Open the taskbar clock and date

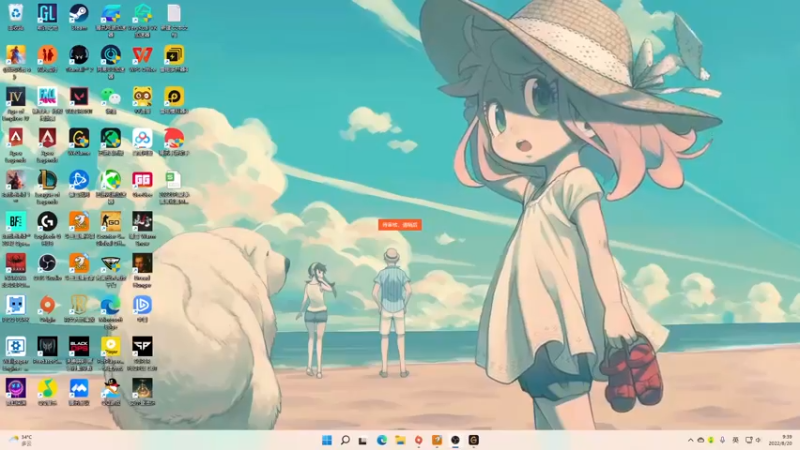[x=782, y=440]
